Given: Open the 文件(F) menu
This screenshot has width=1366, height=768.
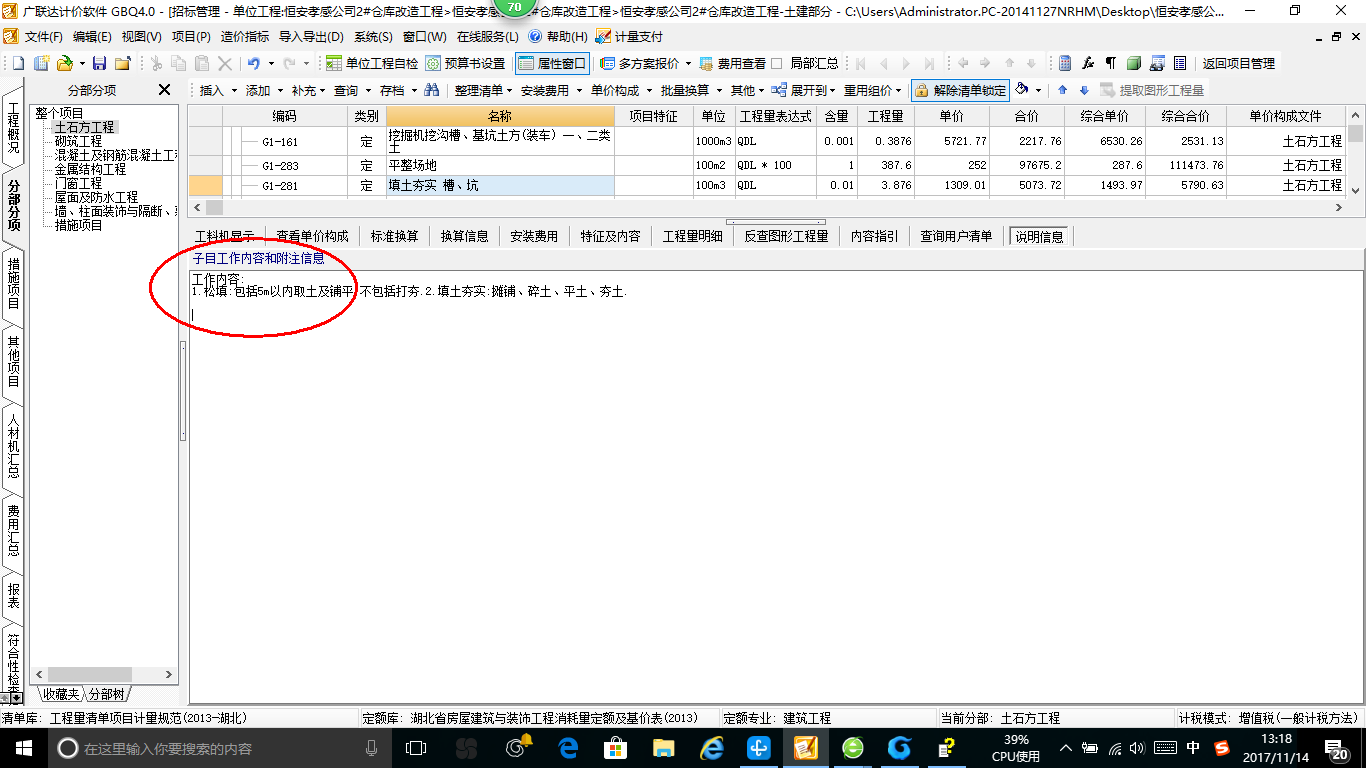Looking at the screenshot, I should click(x=43, y=36).
